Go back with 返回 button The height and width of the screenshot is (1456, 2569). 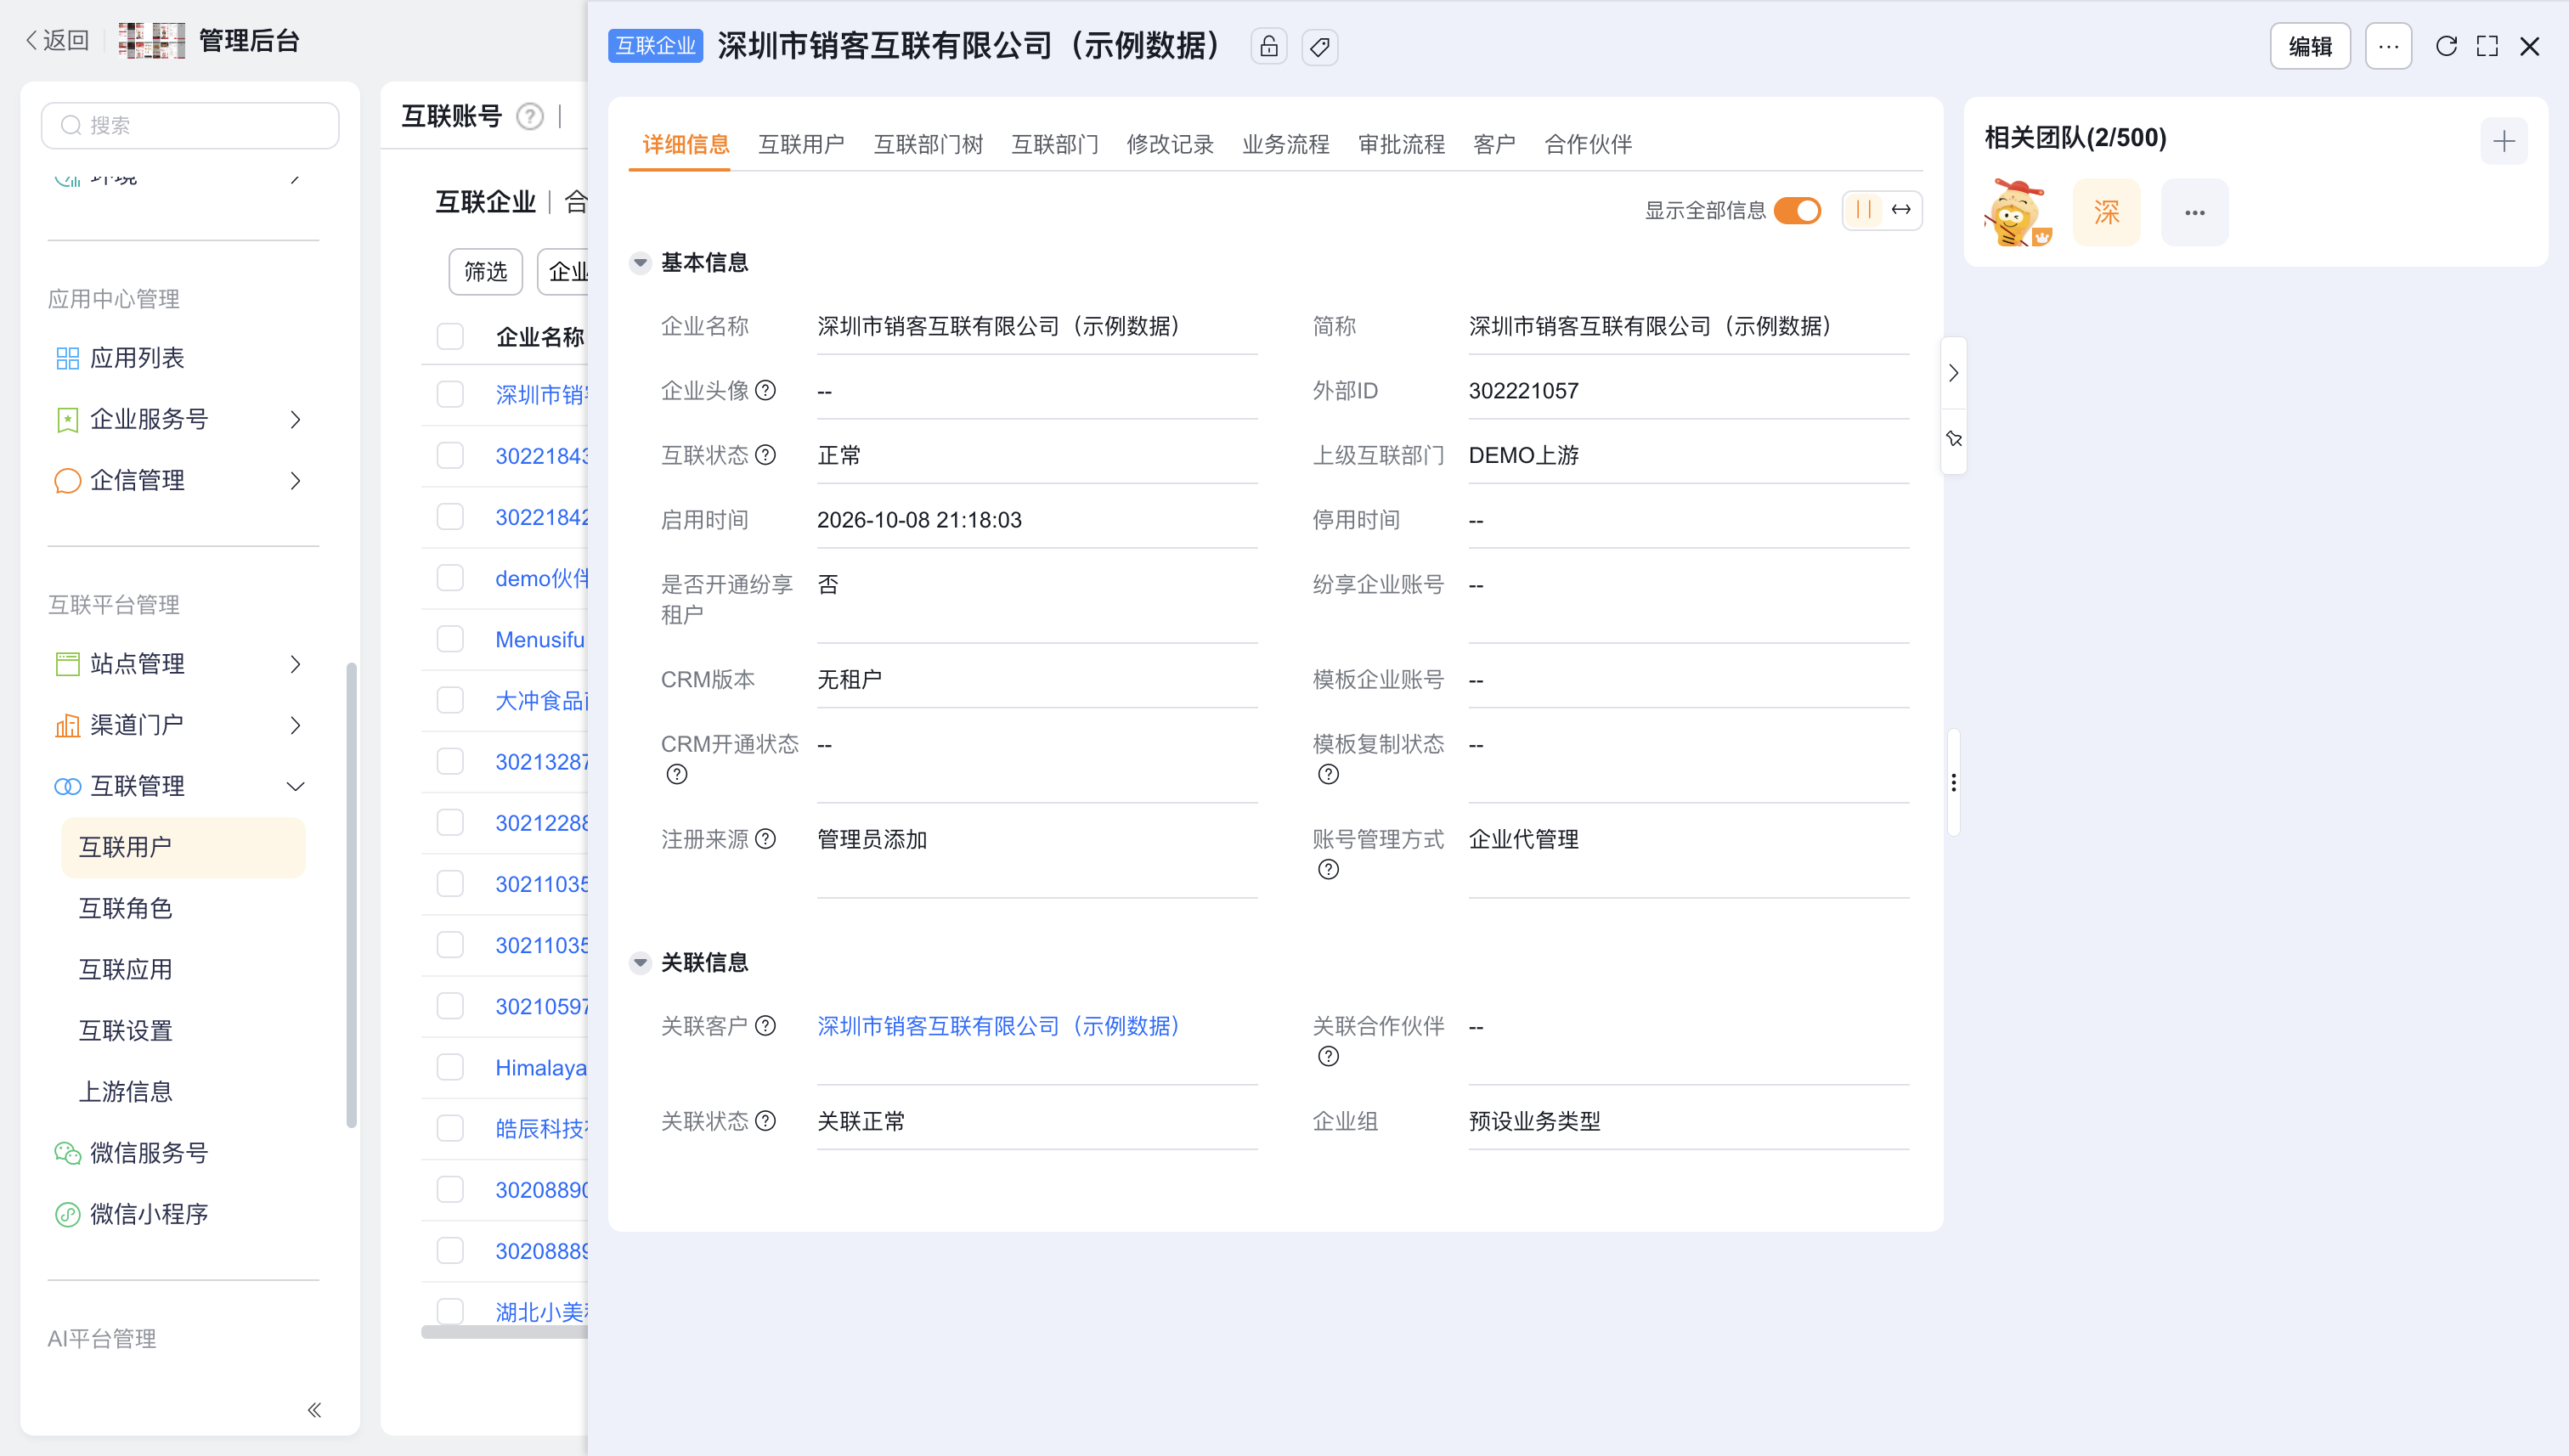57,40
